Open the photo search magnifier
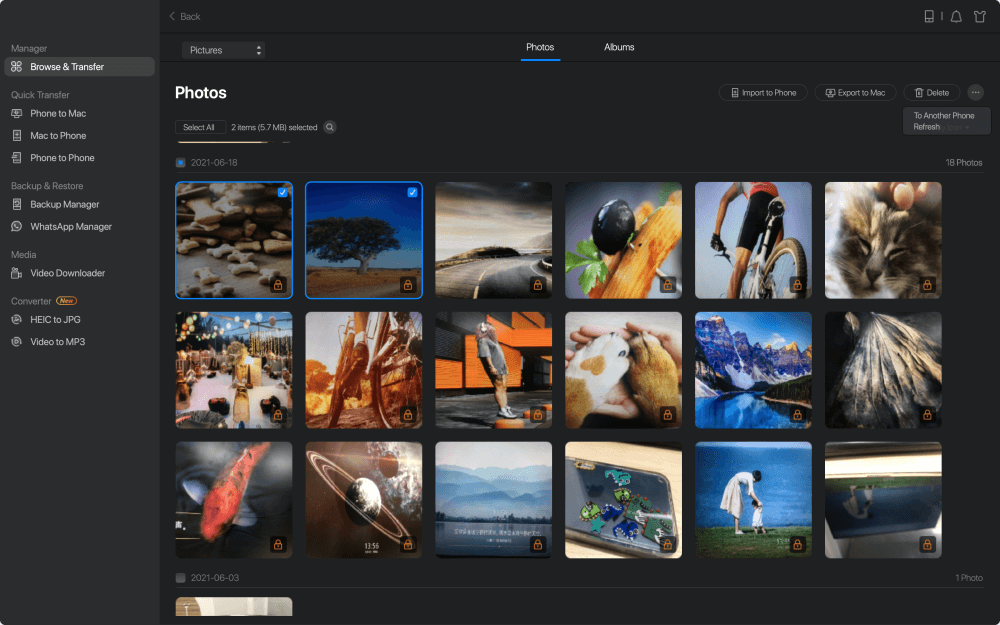This screenshot has width=1000, height=625. tap(330, 128)
